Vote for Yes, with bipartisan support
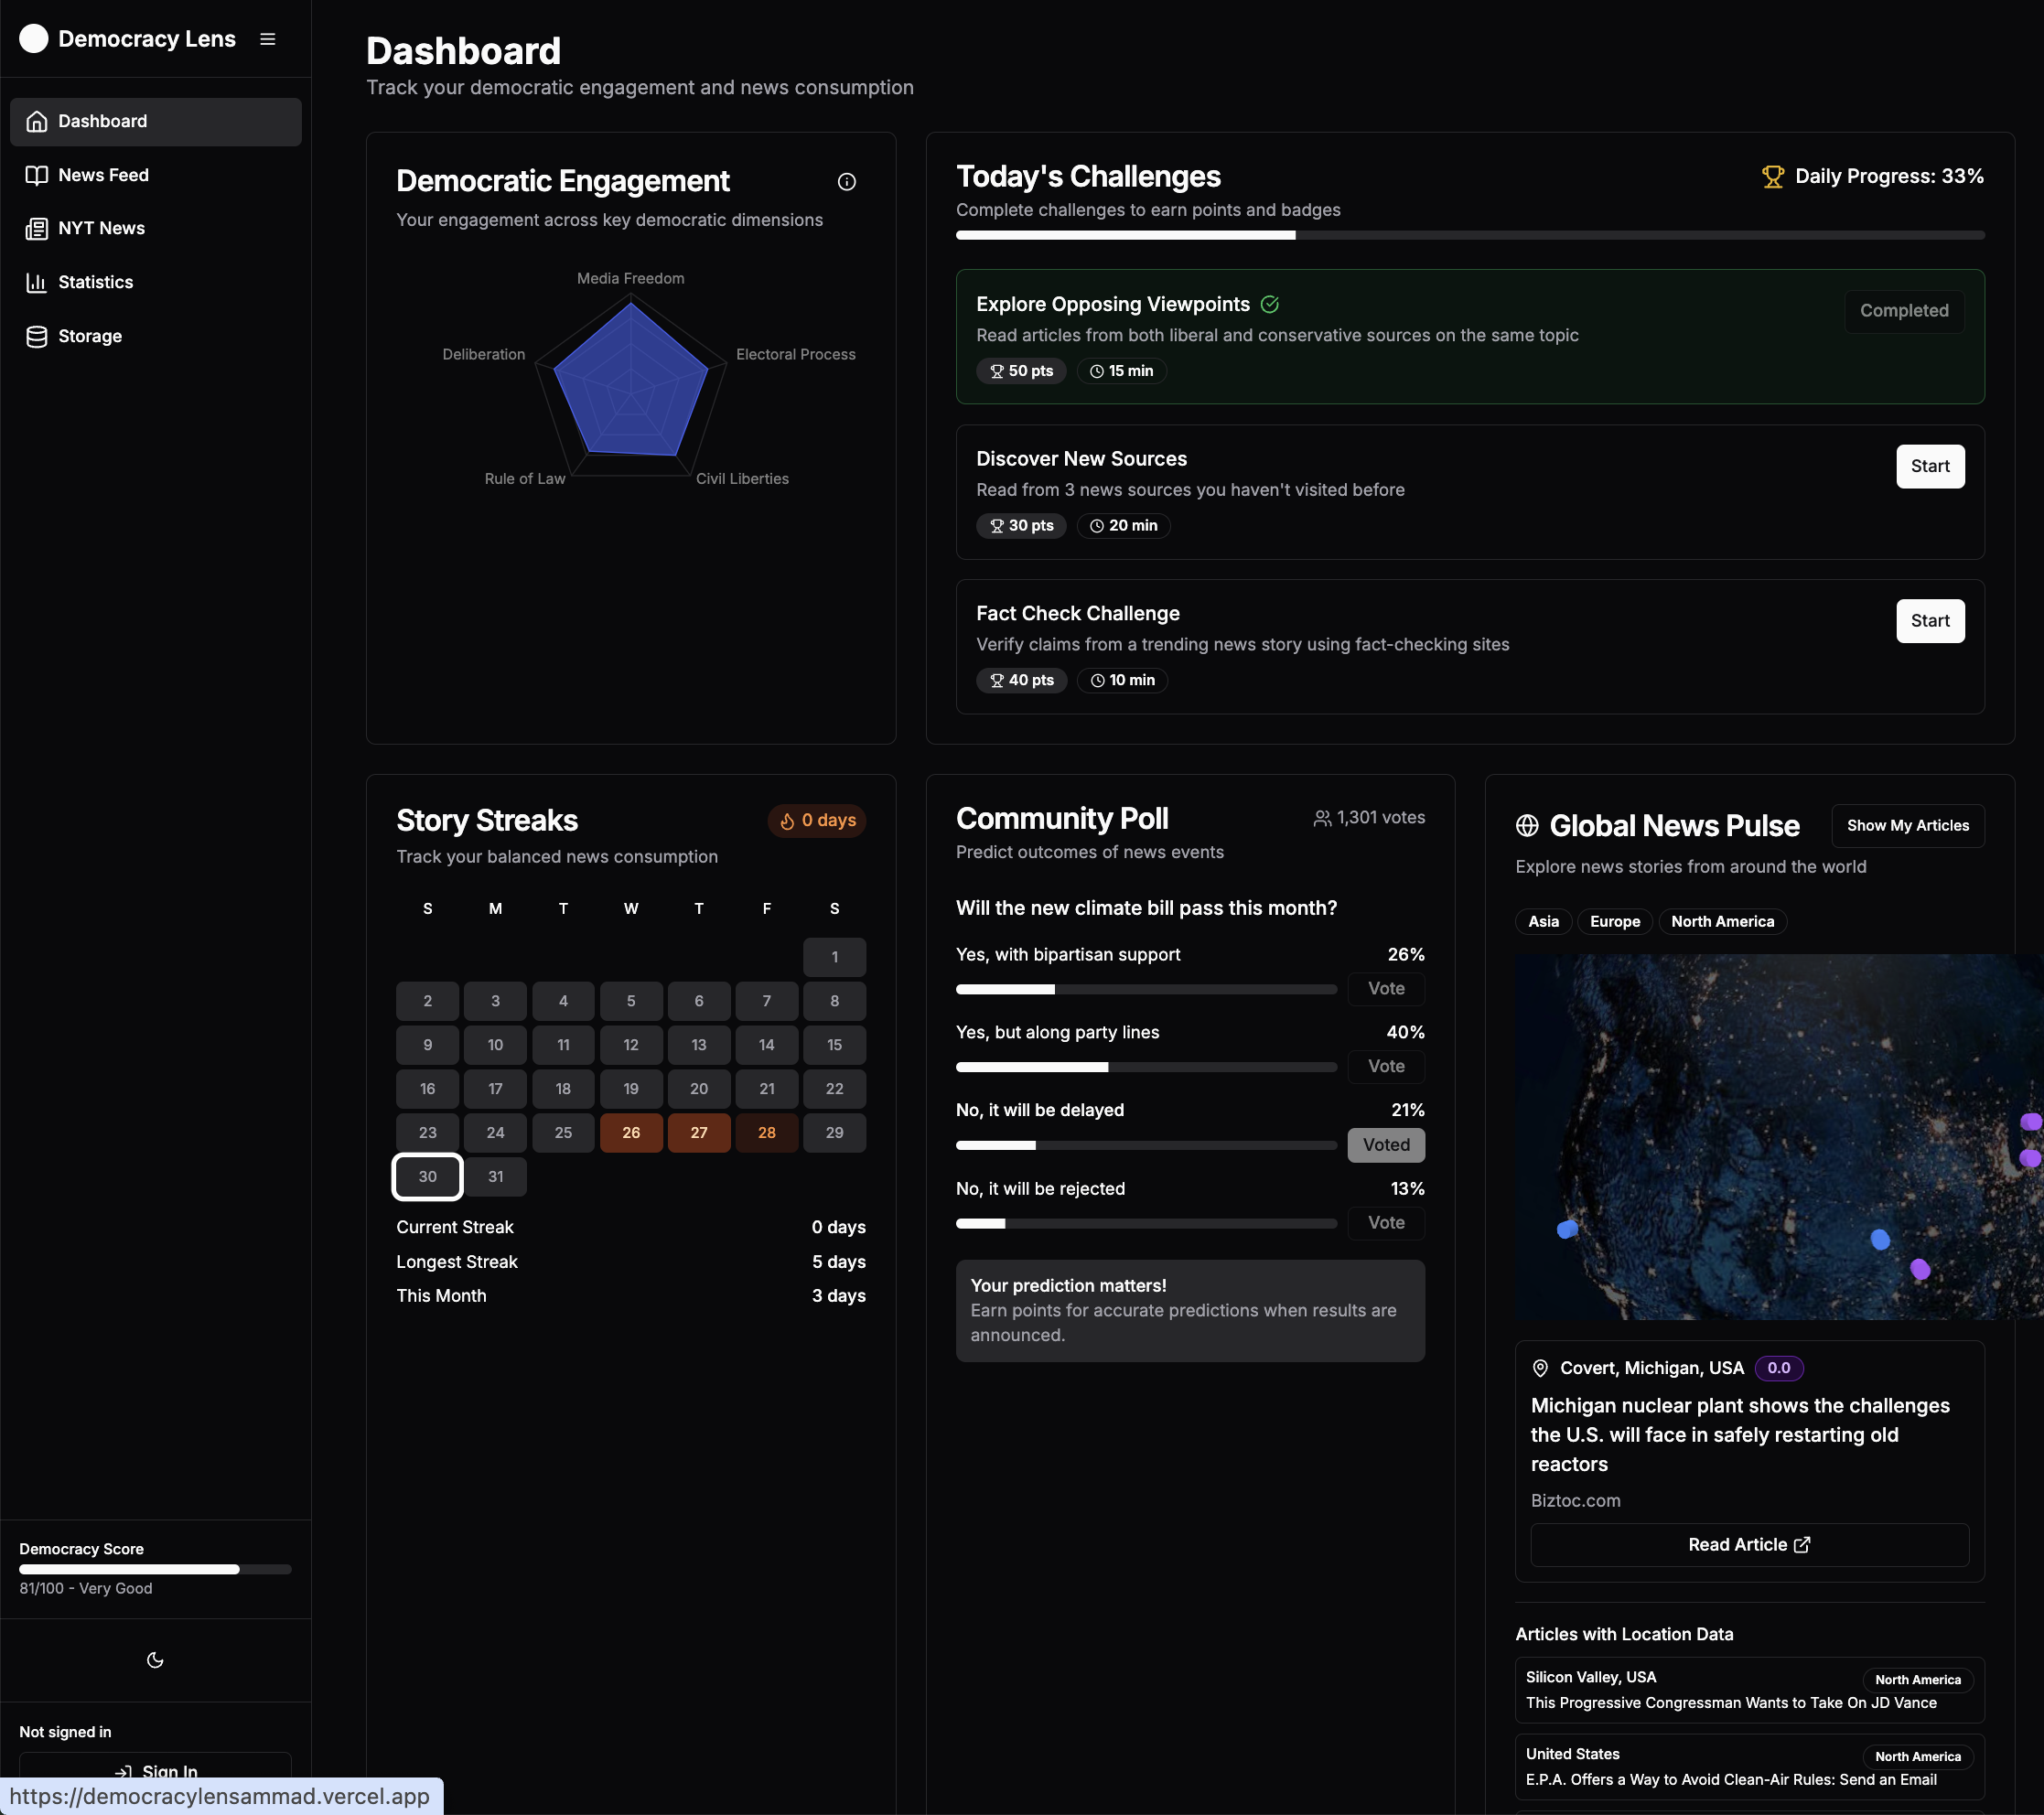The width and height of the screenshot is (2044, 1815). tap(1385, 988)
